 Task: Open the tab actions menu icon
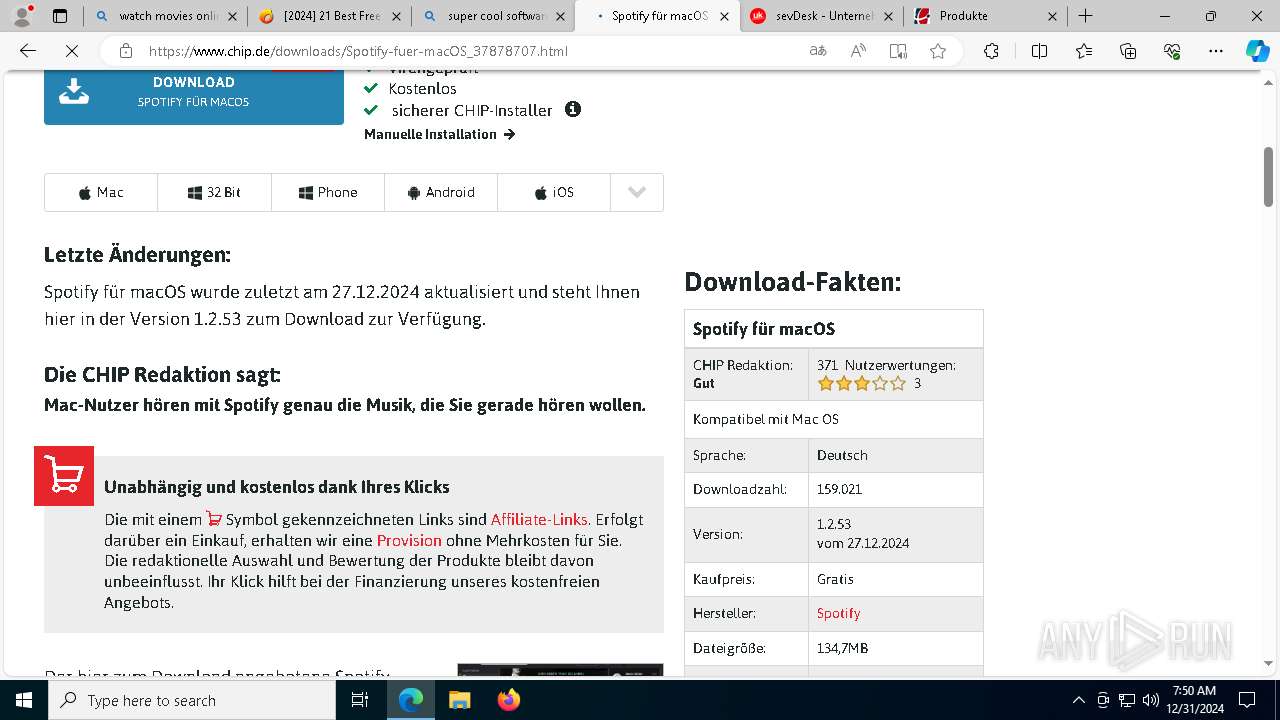tap(60, 16)
